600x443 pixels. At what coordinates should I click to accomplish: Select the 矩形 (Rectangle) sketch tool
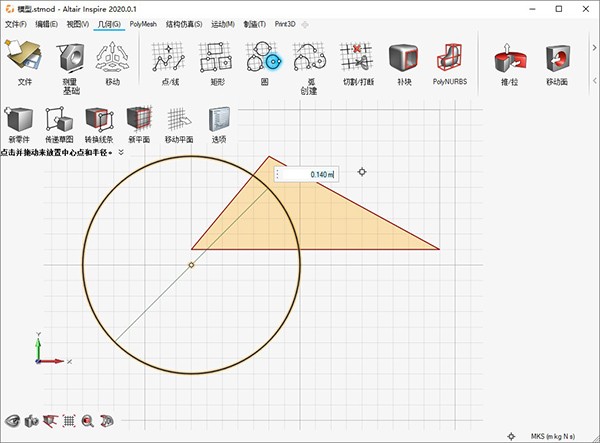coord(216,60)
